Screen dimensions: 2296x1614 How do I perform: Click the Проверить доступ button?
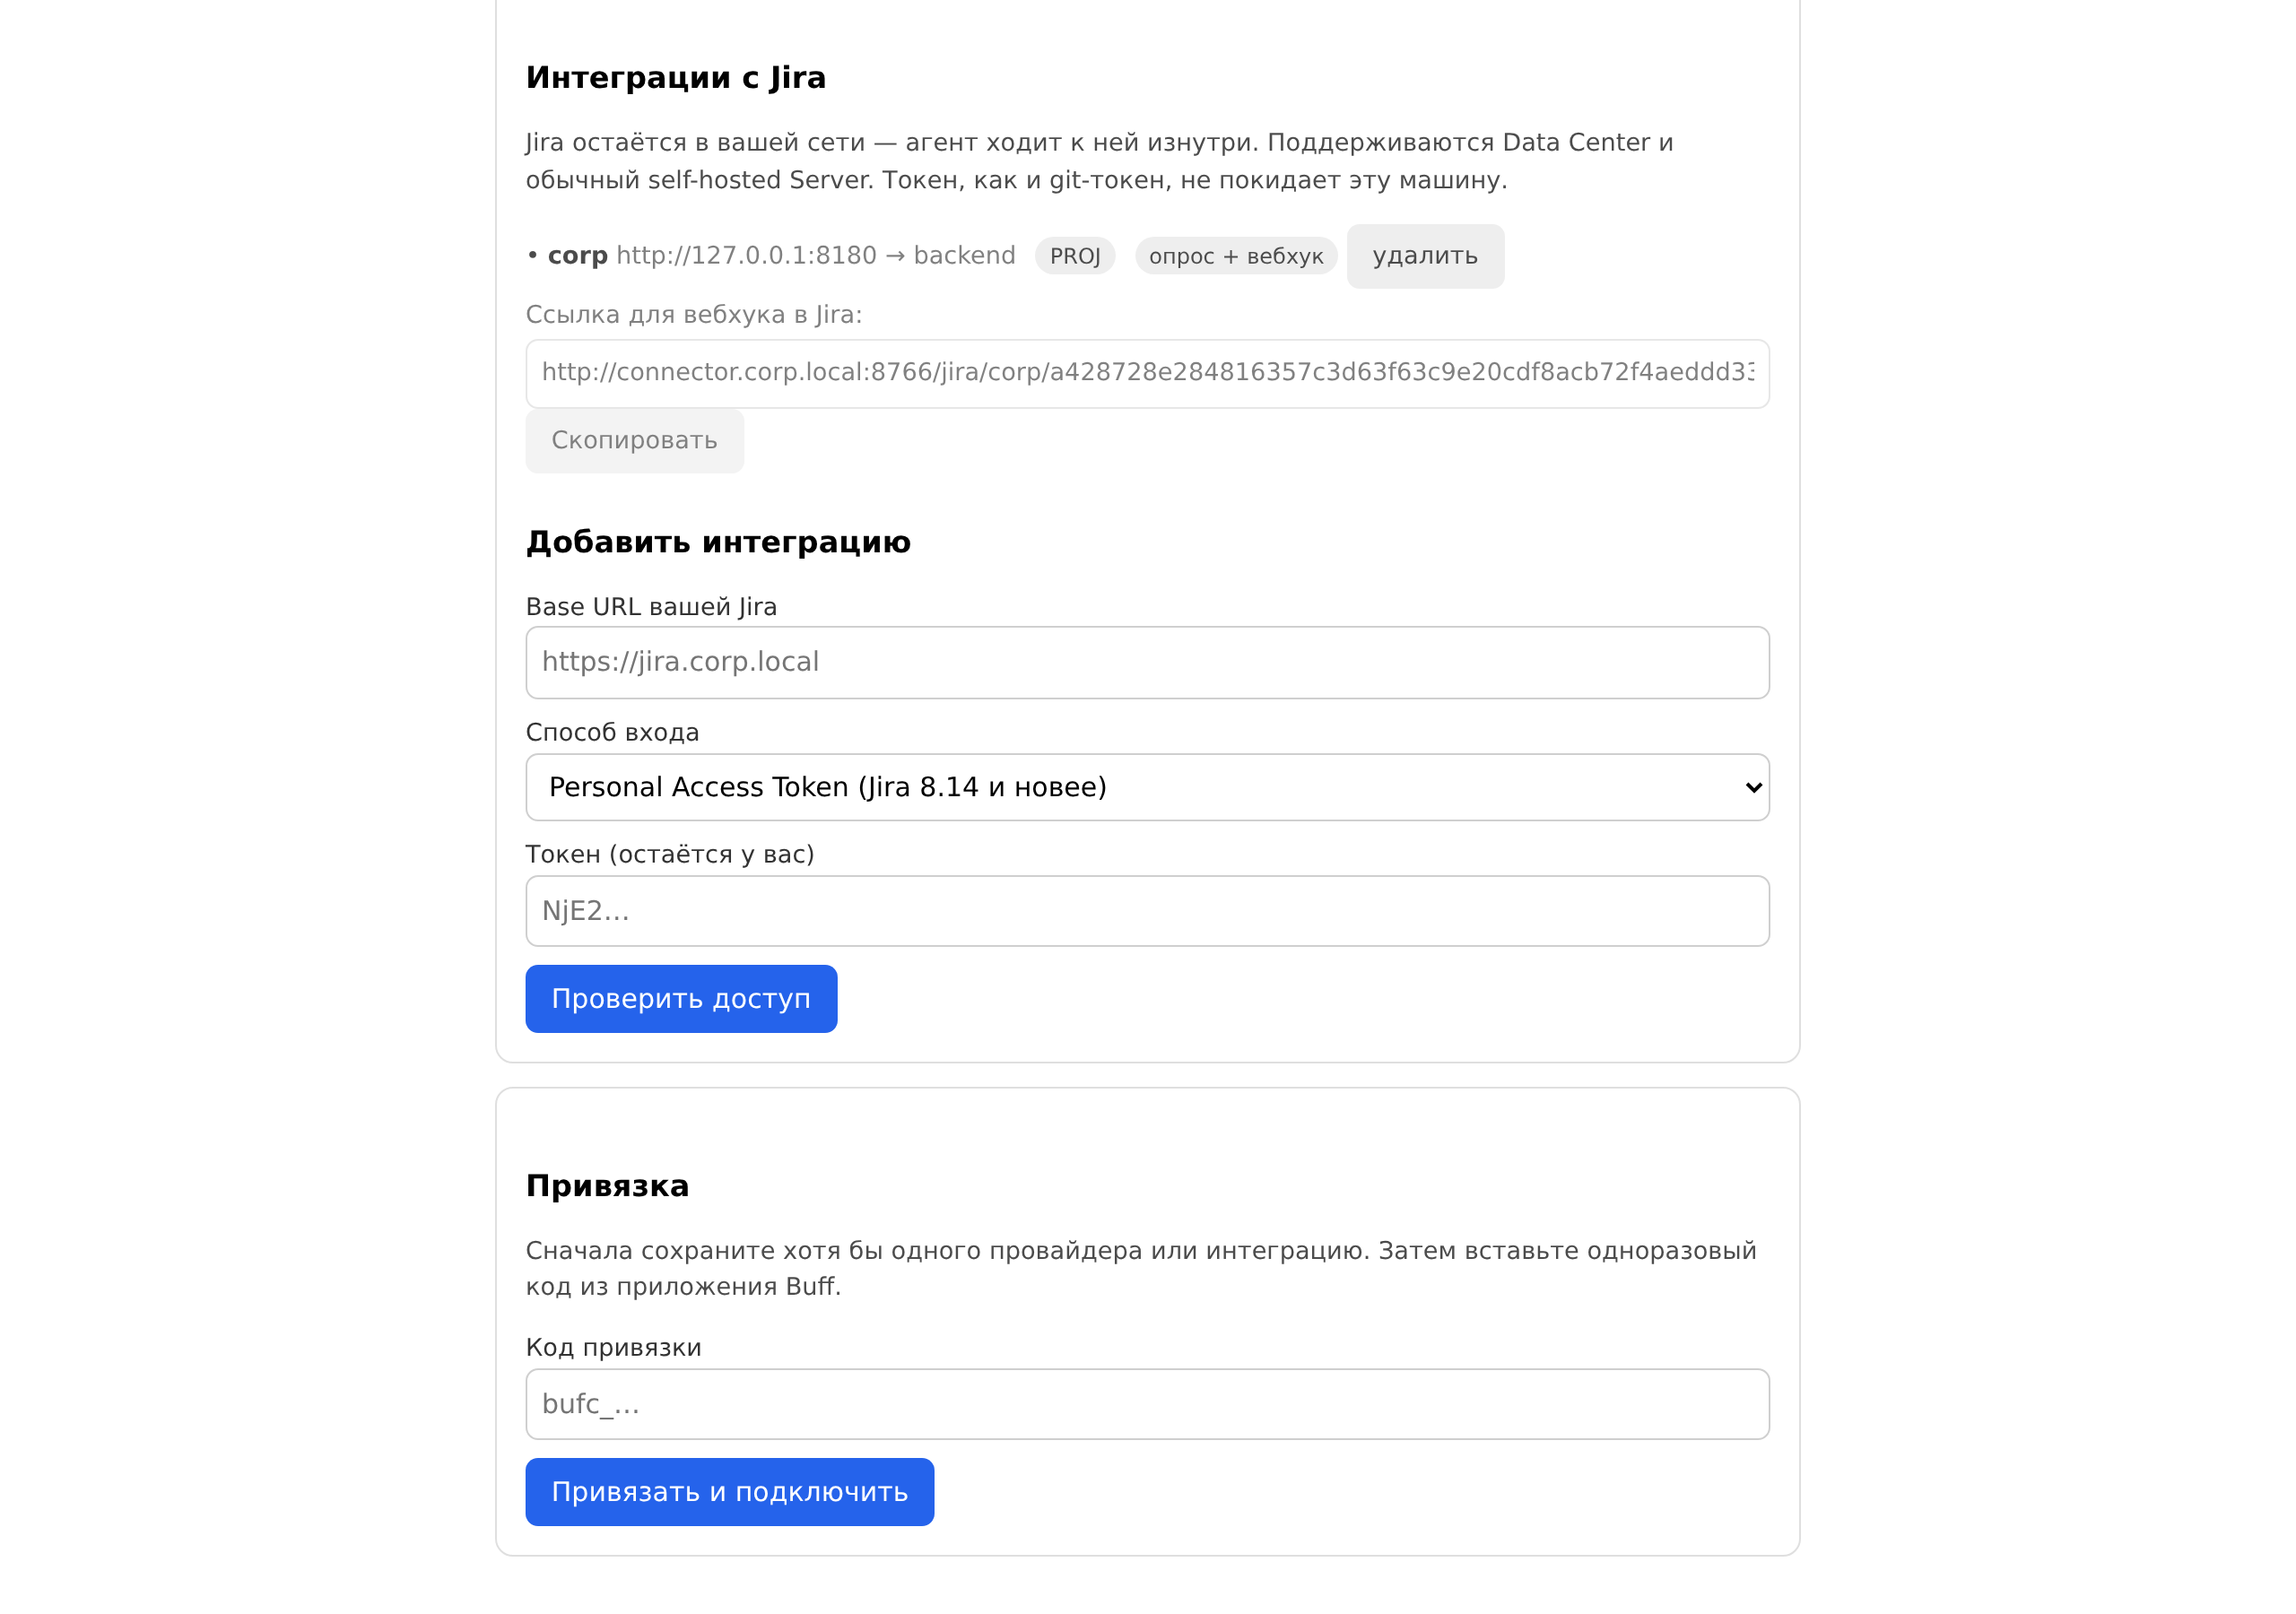pos(681,998)
